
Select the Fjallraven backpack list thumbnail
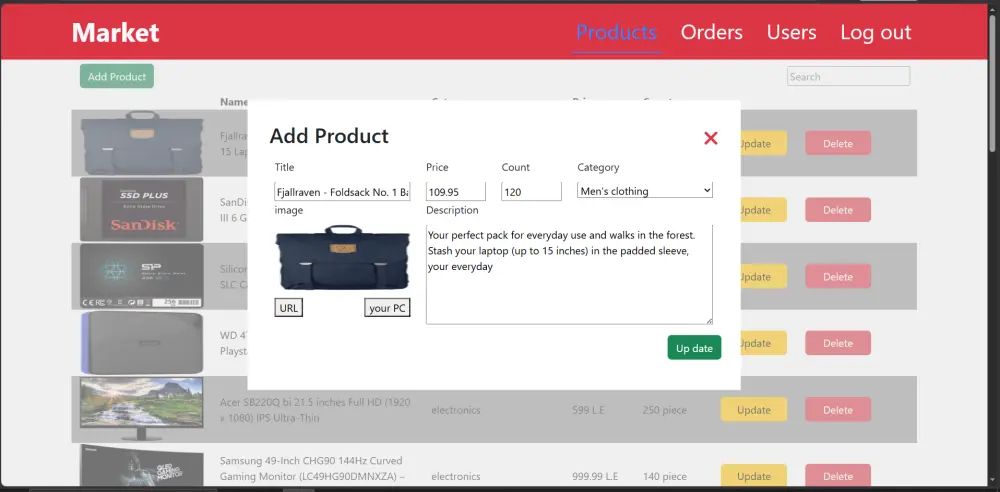click(x=142, y=143)
